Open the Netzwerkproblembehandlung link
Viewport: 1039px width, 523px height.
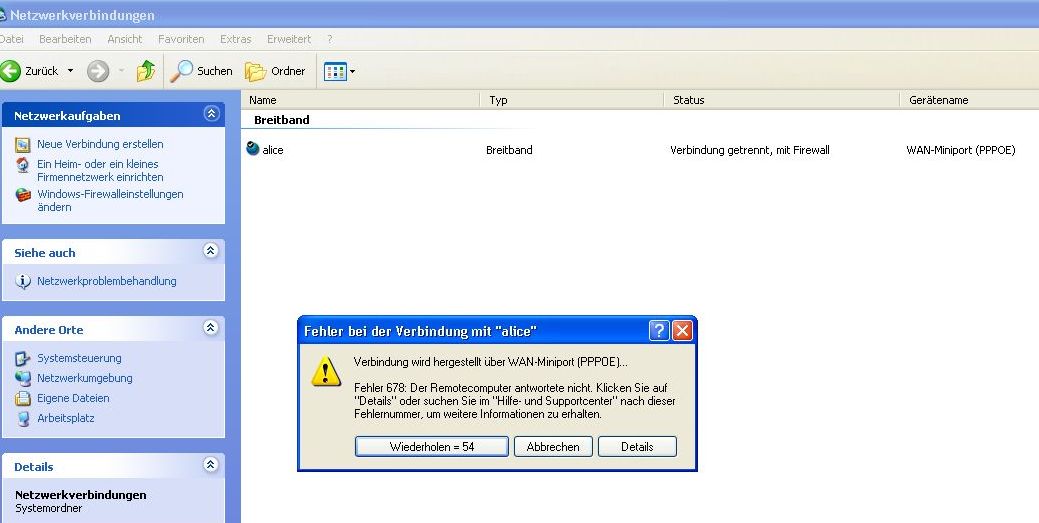106,281
